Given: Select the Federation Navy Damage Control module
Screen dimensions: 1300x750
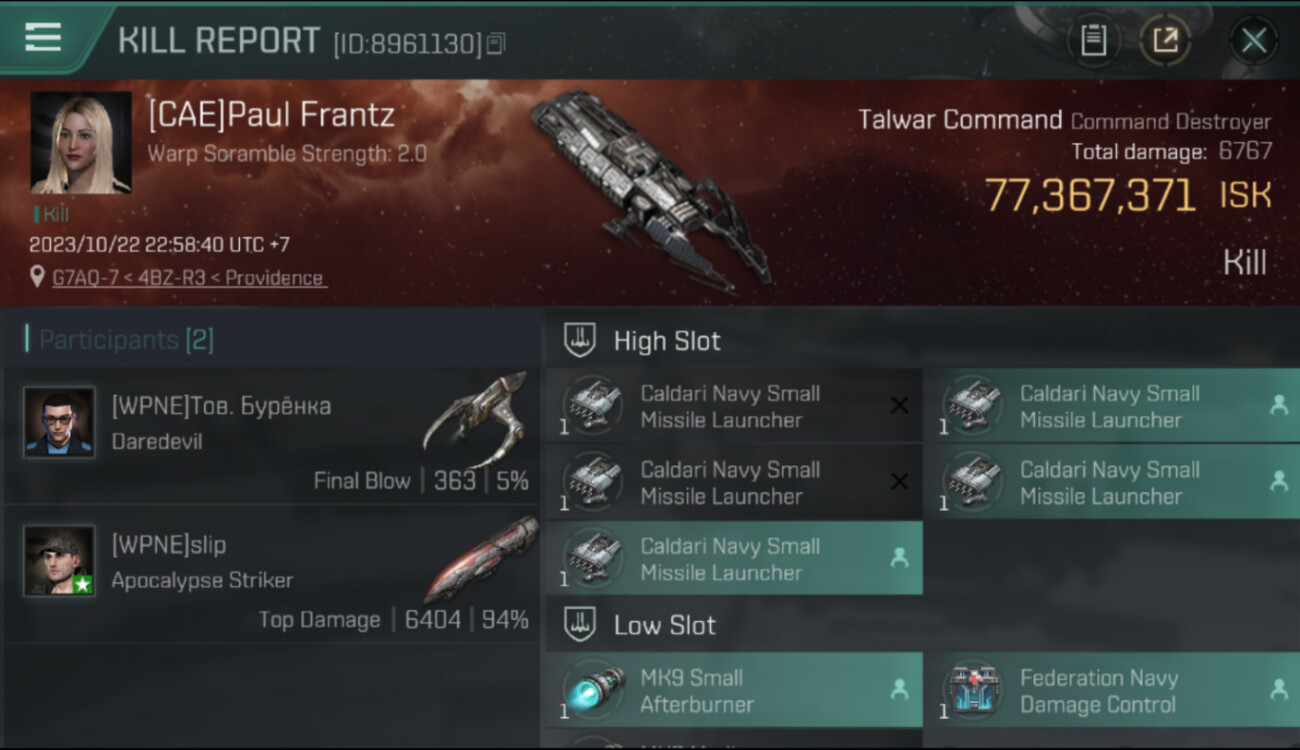Looking at the screenshot, I should click(1111, 691).
